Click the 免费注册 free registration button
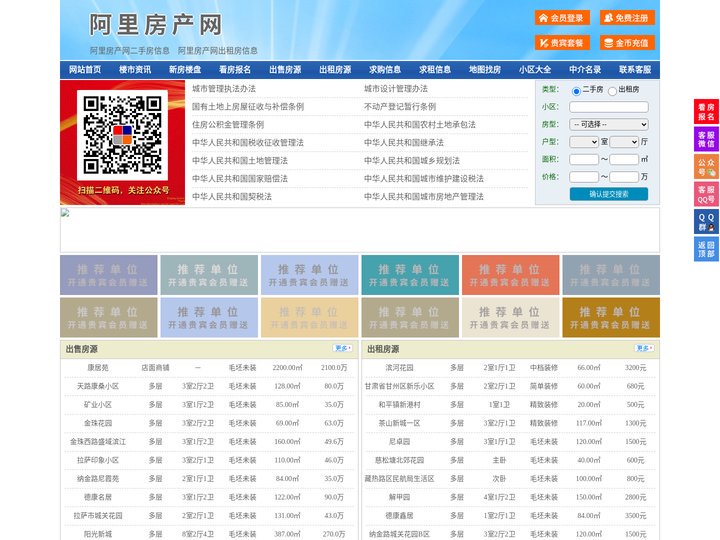Viewport: 720px width, 540px height. pos(627,18)
